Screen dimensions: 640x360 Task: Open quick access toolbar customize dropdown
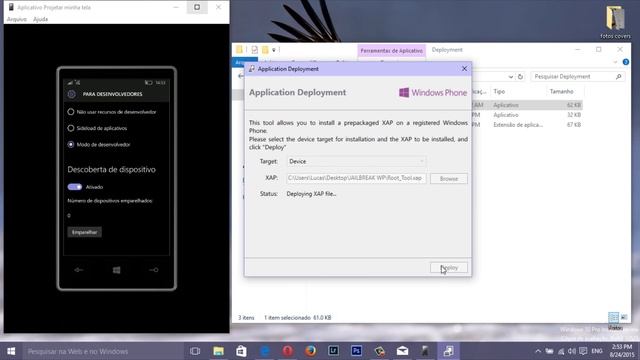point(274,50)
